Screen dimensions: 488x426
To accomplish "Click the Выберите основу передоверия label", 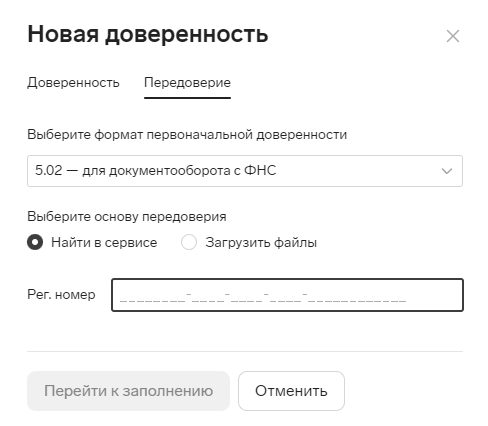I will pyautogui.click(x=127, y=216).
